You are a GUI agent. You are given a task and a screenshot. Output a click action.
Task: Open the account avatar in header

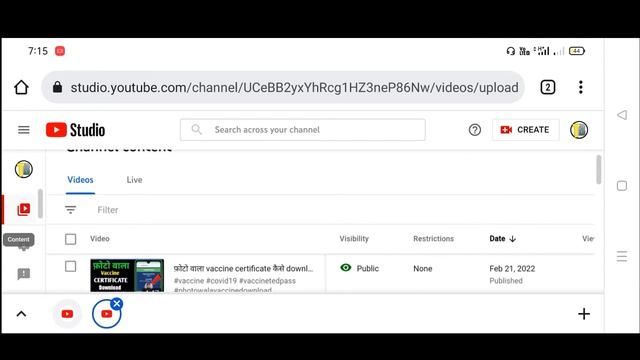coord(579,130)
